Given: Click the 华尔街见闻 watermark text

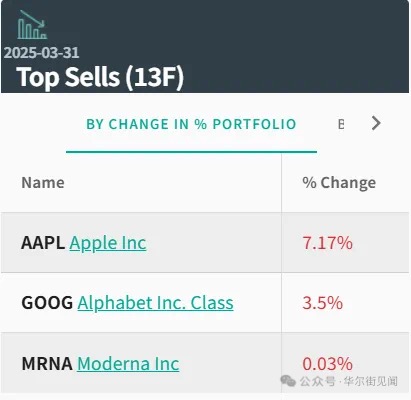Looking at the screenshot, I should 371,381.
